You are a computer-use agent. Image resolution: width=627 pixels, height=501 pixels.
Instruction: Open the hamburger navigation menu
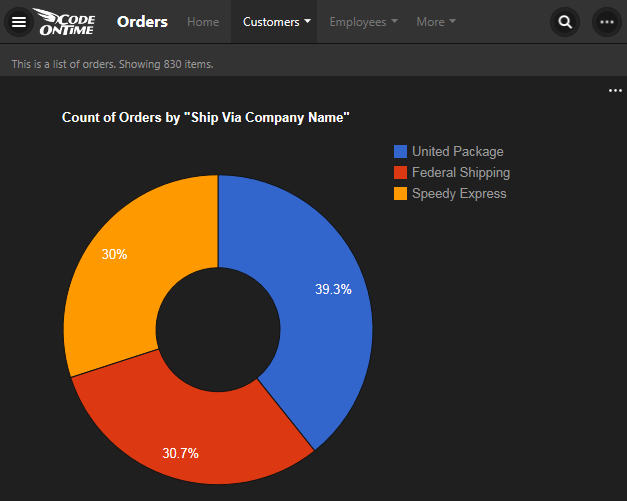19,21
